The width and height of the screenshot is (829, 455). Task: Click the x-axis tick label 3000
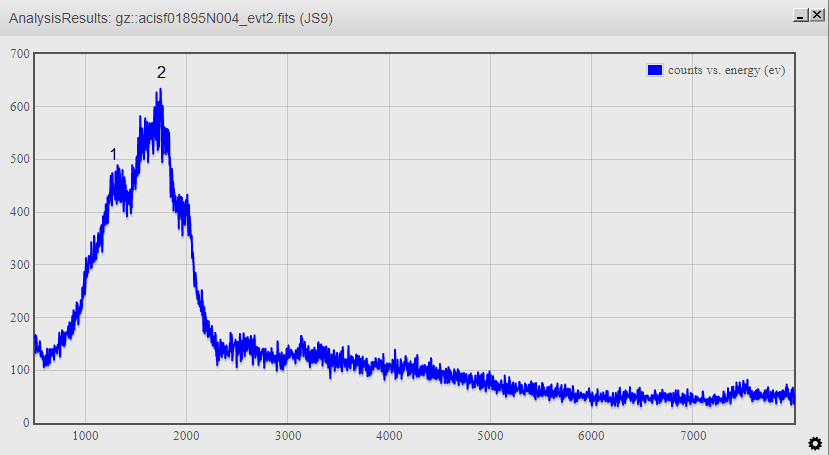(288, 436)
